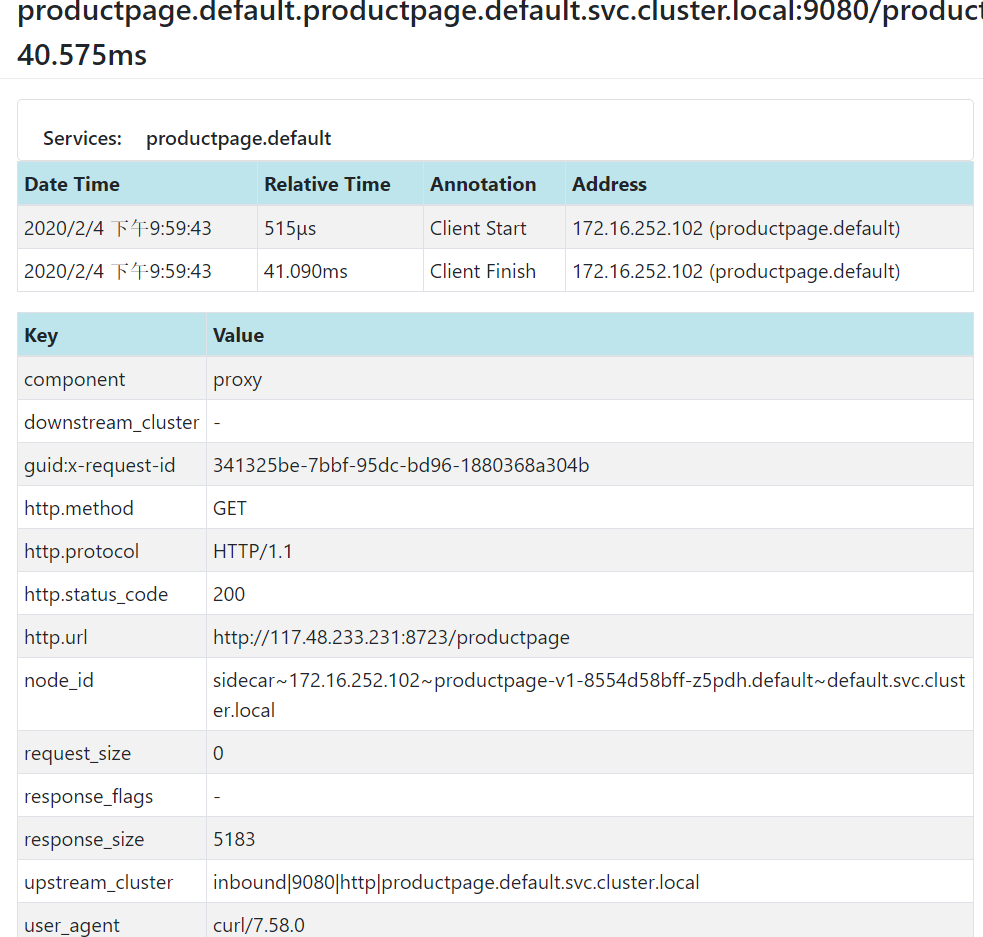Image resolution: width=983 pixels, height=937 pixels.
Task: Click the 41.090ms relative time cell
Action: [x=305, y=271]
